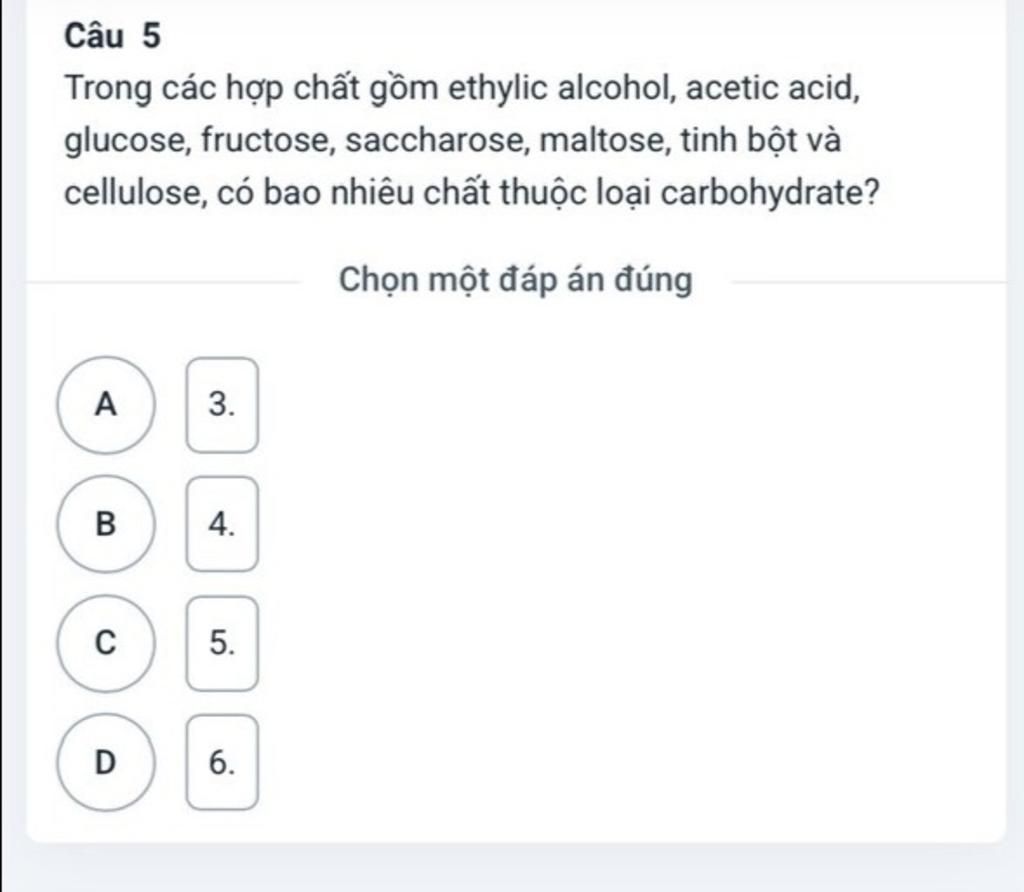This screenshot has width=1024, height=892.
Task: Click the word glucose in the question
Action: pos(125,141)
